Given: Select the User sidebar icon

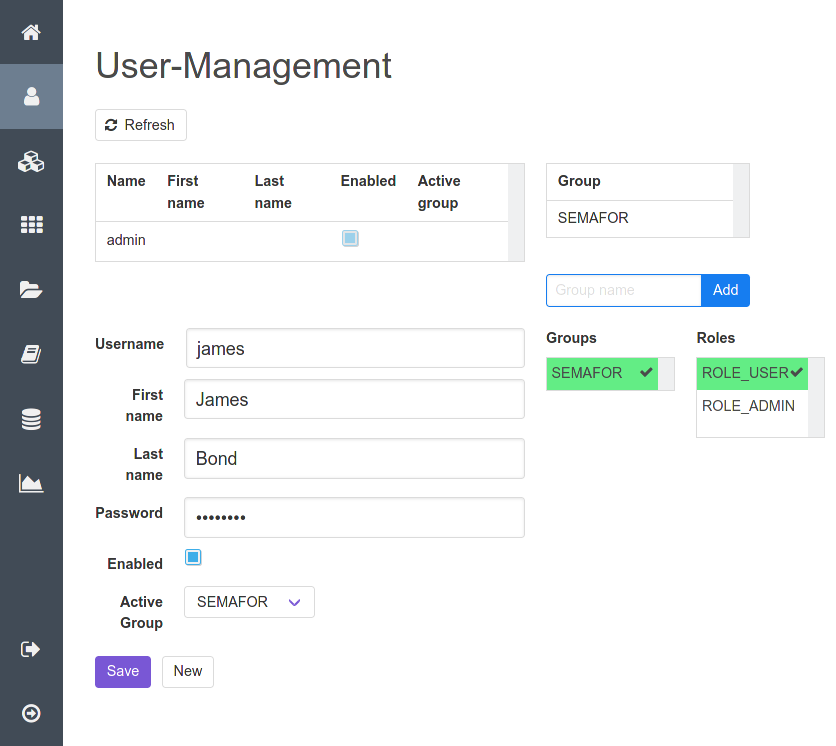Looking at the screenshot, I should (x=31, y=97).
